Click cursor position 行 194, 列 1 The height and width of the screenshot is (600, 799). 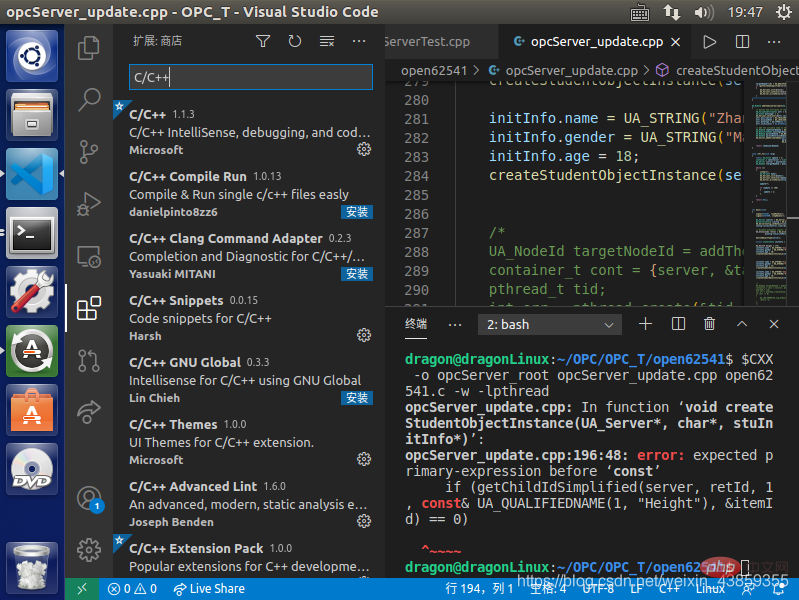pos(479,589)
